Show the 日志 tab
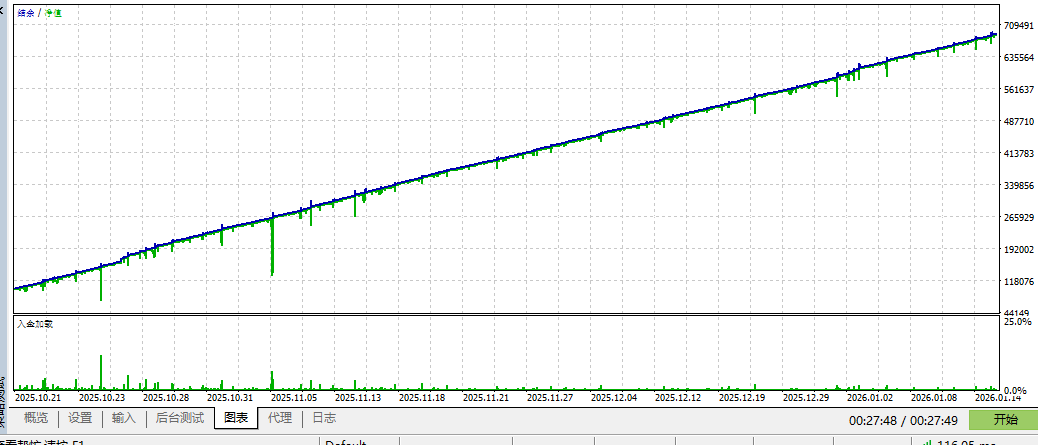 pyautogui.click(x=324, y=418)
